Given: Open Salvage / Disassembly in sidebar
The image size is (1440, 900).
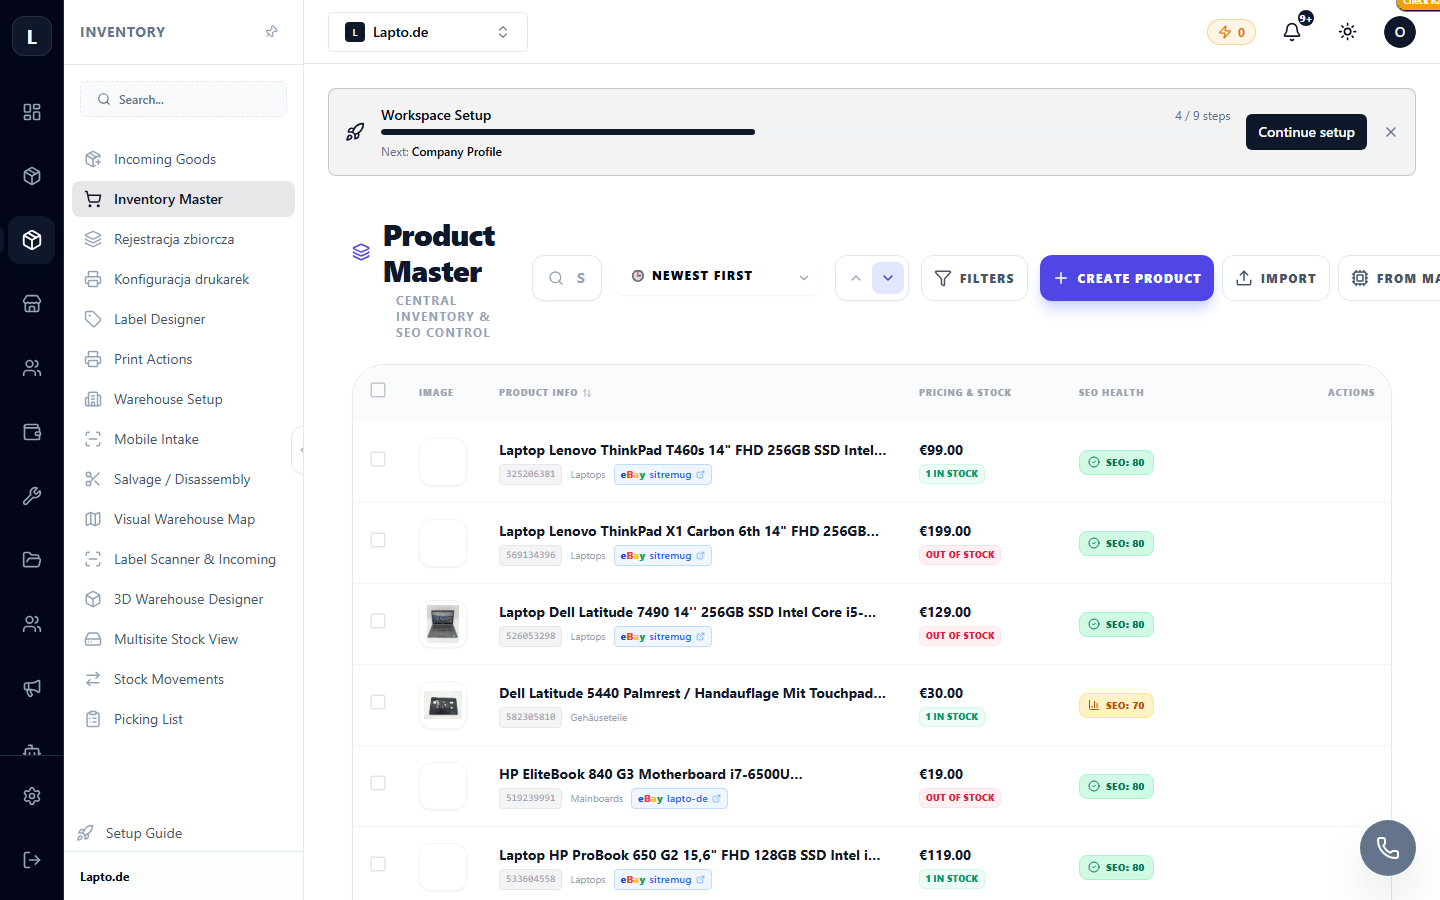Looking at the screenshot, I should click(x=184, y=479).
